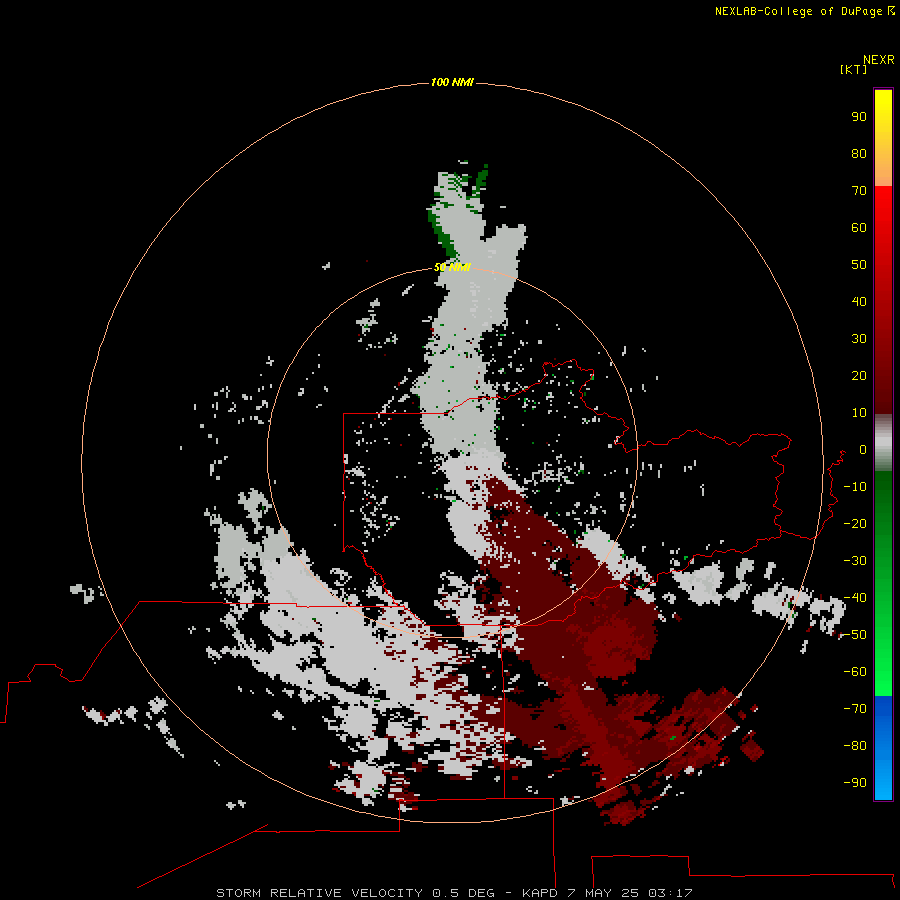The image size is (900, 900).
Task: Click the -30 knots scale label
Action: click(x=855, y=561)
